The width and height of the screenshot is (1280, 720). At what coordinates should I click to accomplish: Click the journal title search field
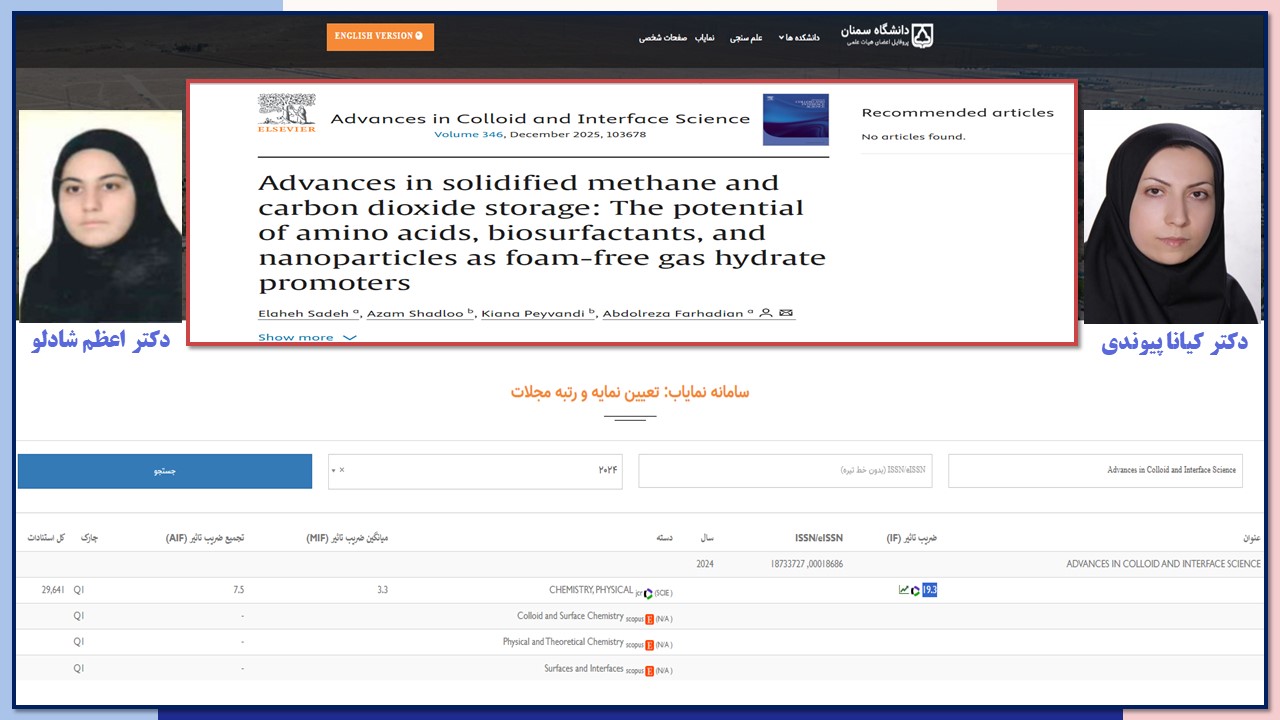(1095, 470)
